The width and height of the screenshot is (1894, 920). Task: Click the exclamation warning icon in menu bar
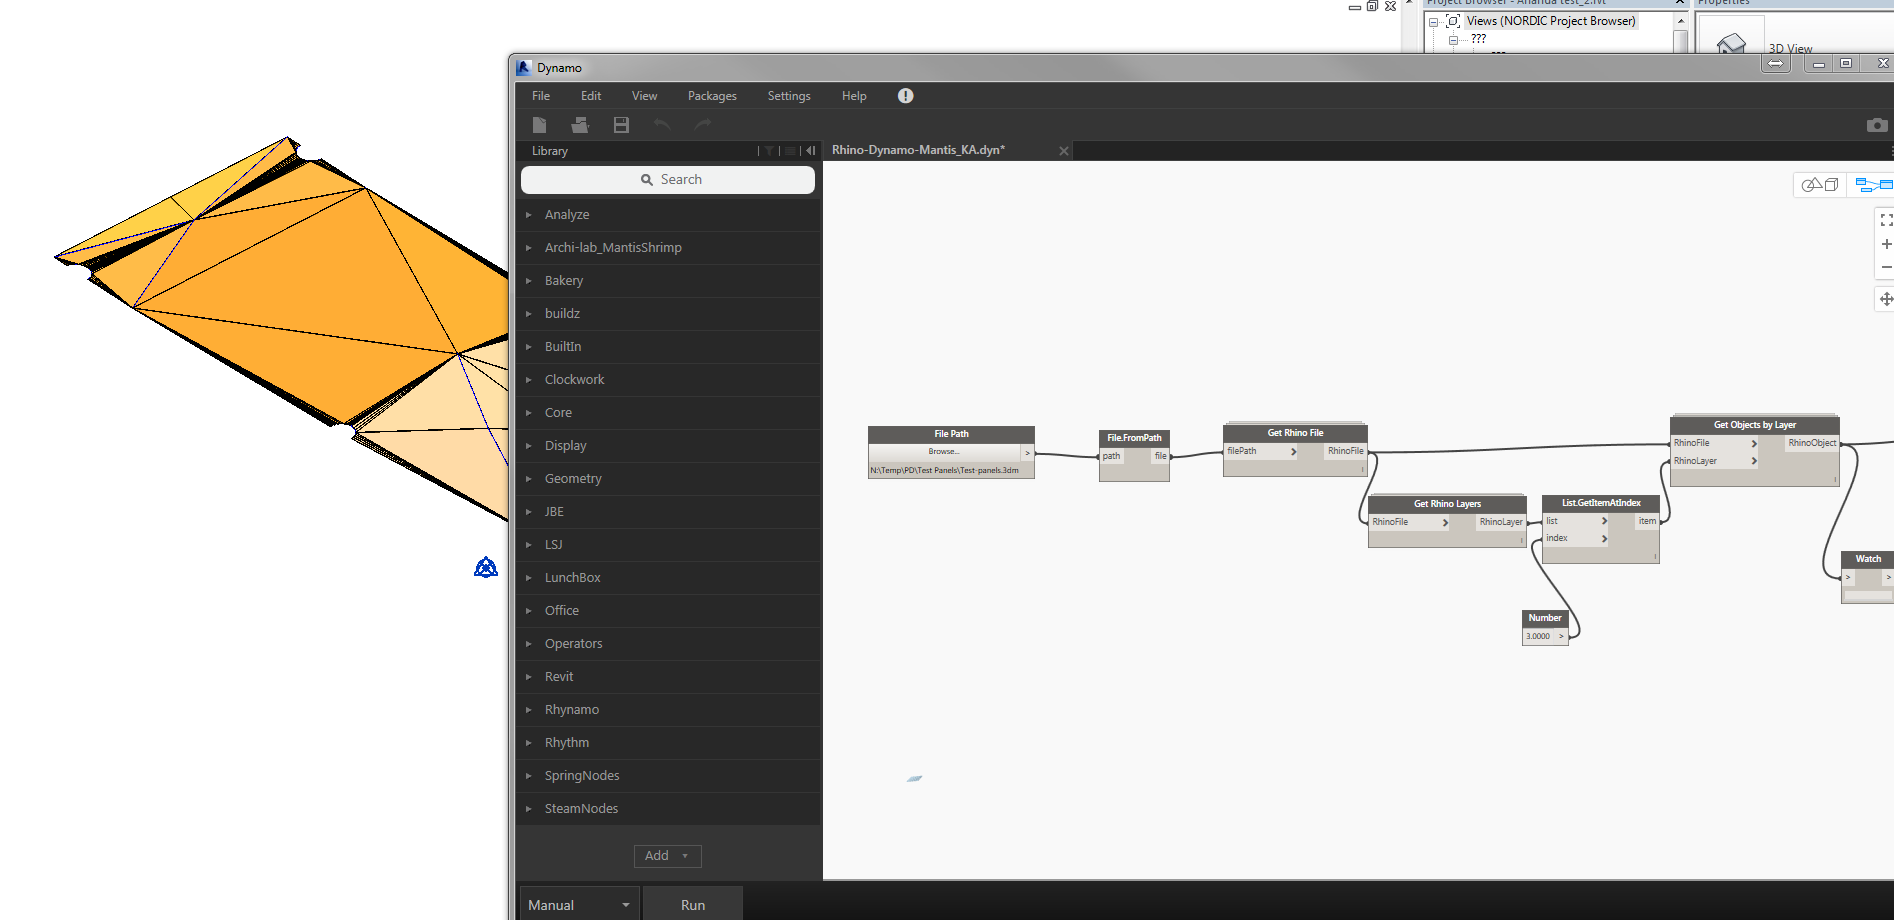pyautogui.click(x=905, y=96)
